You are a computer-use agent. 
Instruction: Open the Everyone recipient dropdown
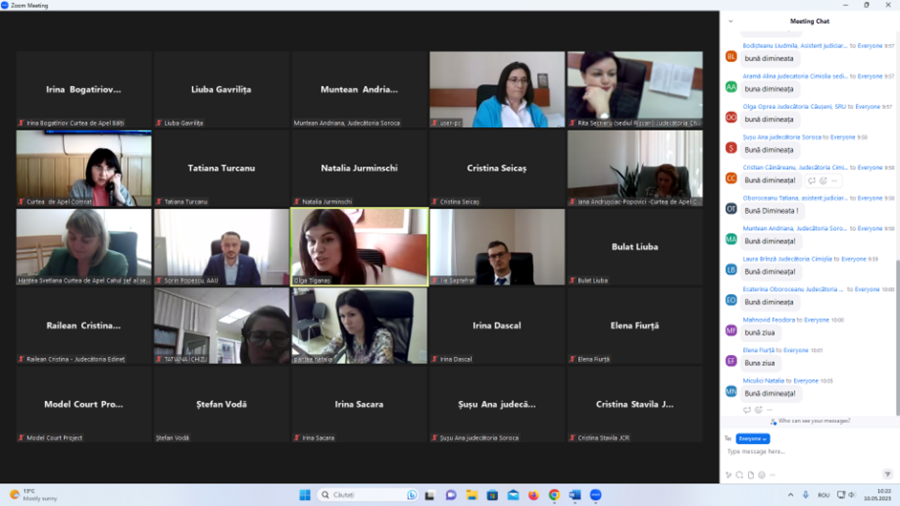point(753,439)
